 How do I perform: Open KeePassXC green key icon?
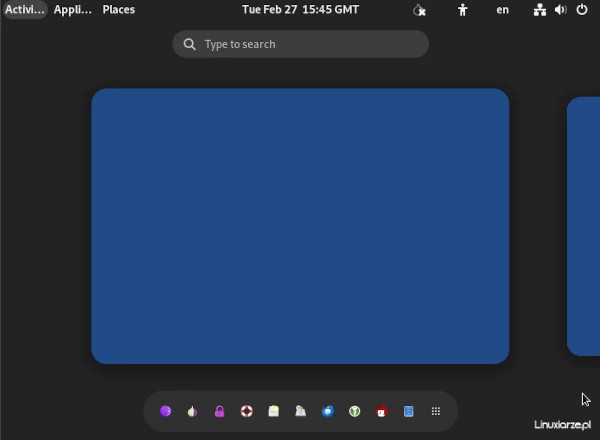point(355,411)
